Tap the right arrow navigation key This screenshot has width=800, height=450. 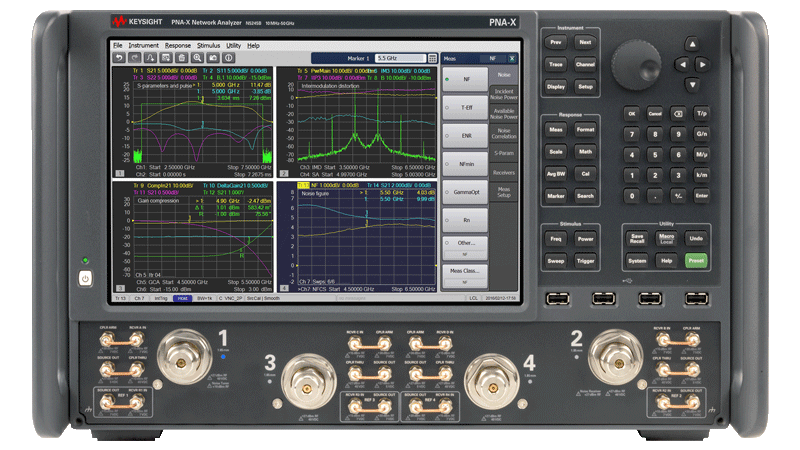click(x=703, y=64)
